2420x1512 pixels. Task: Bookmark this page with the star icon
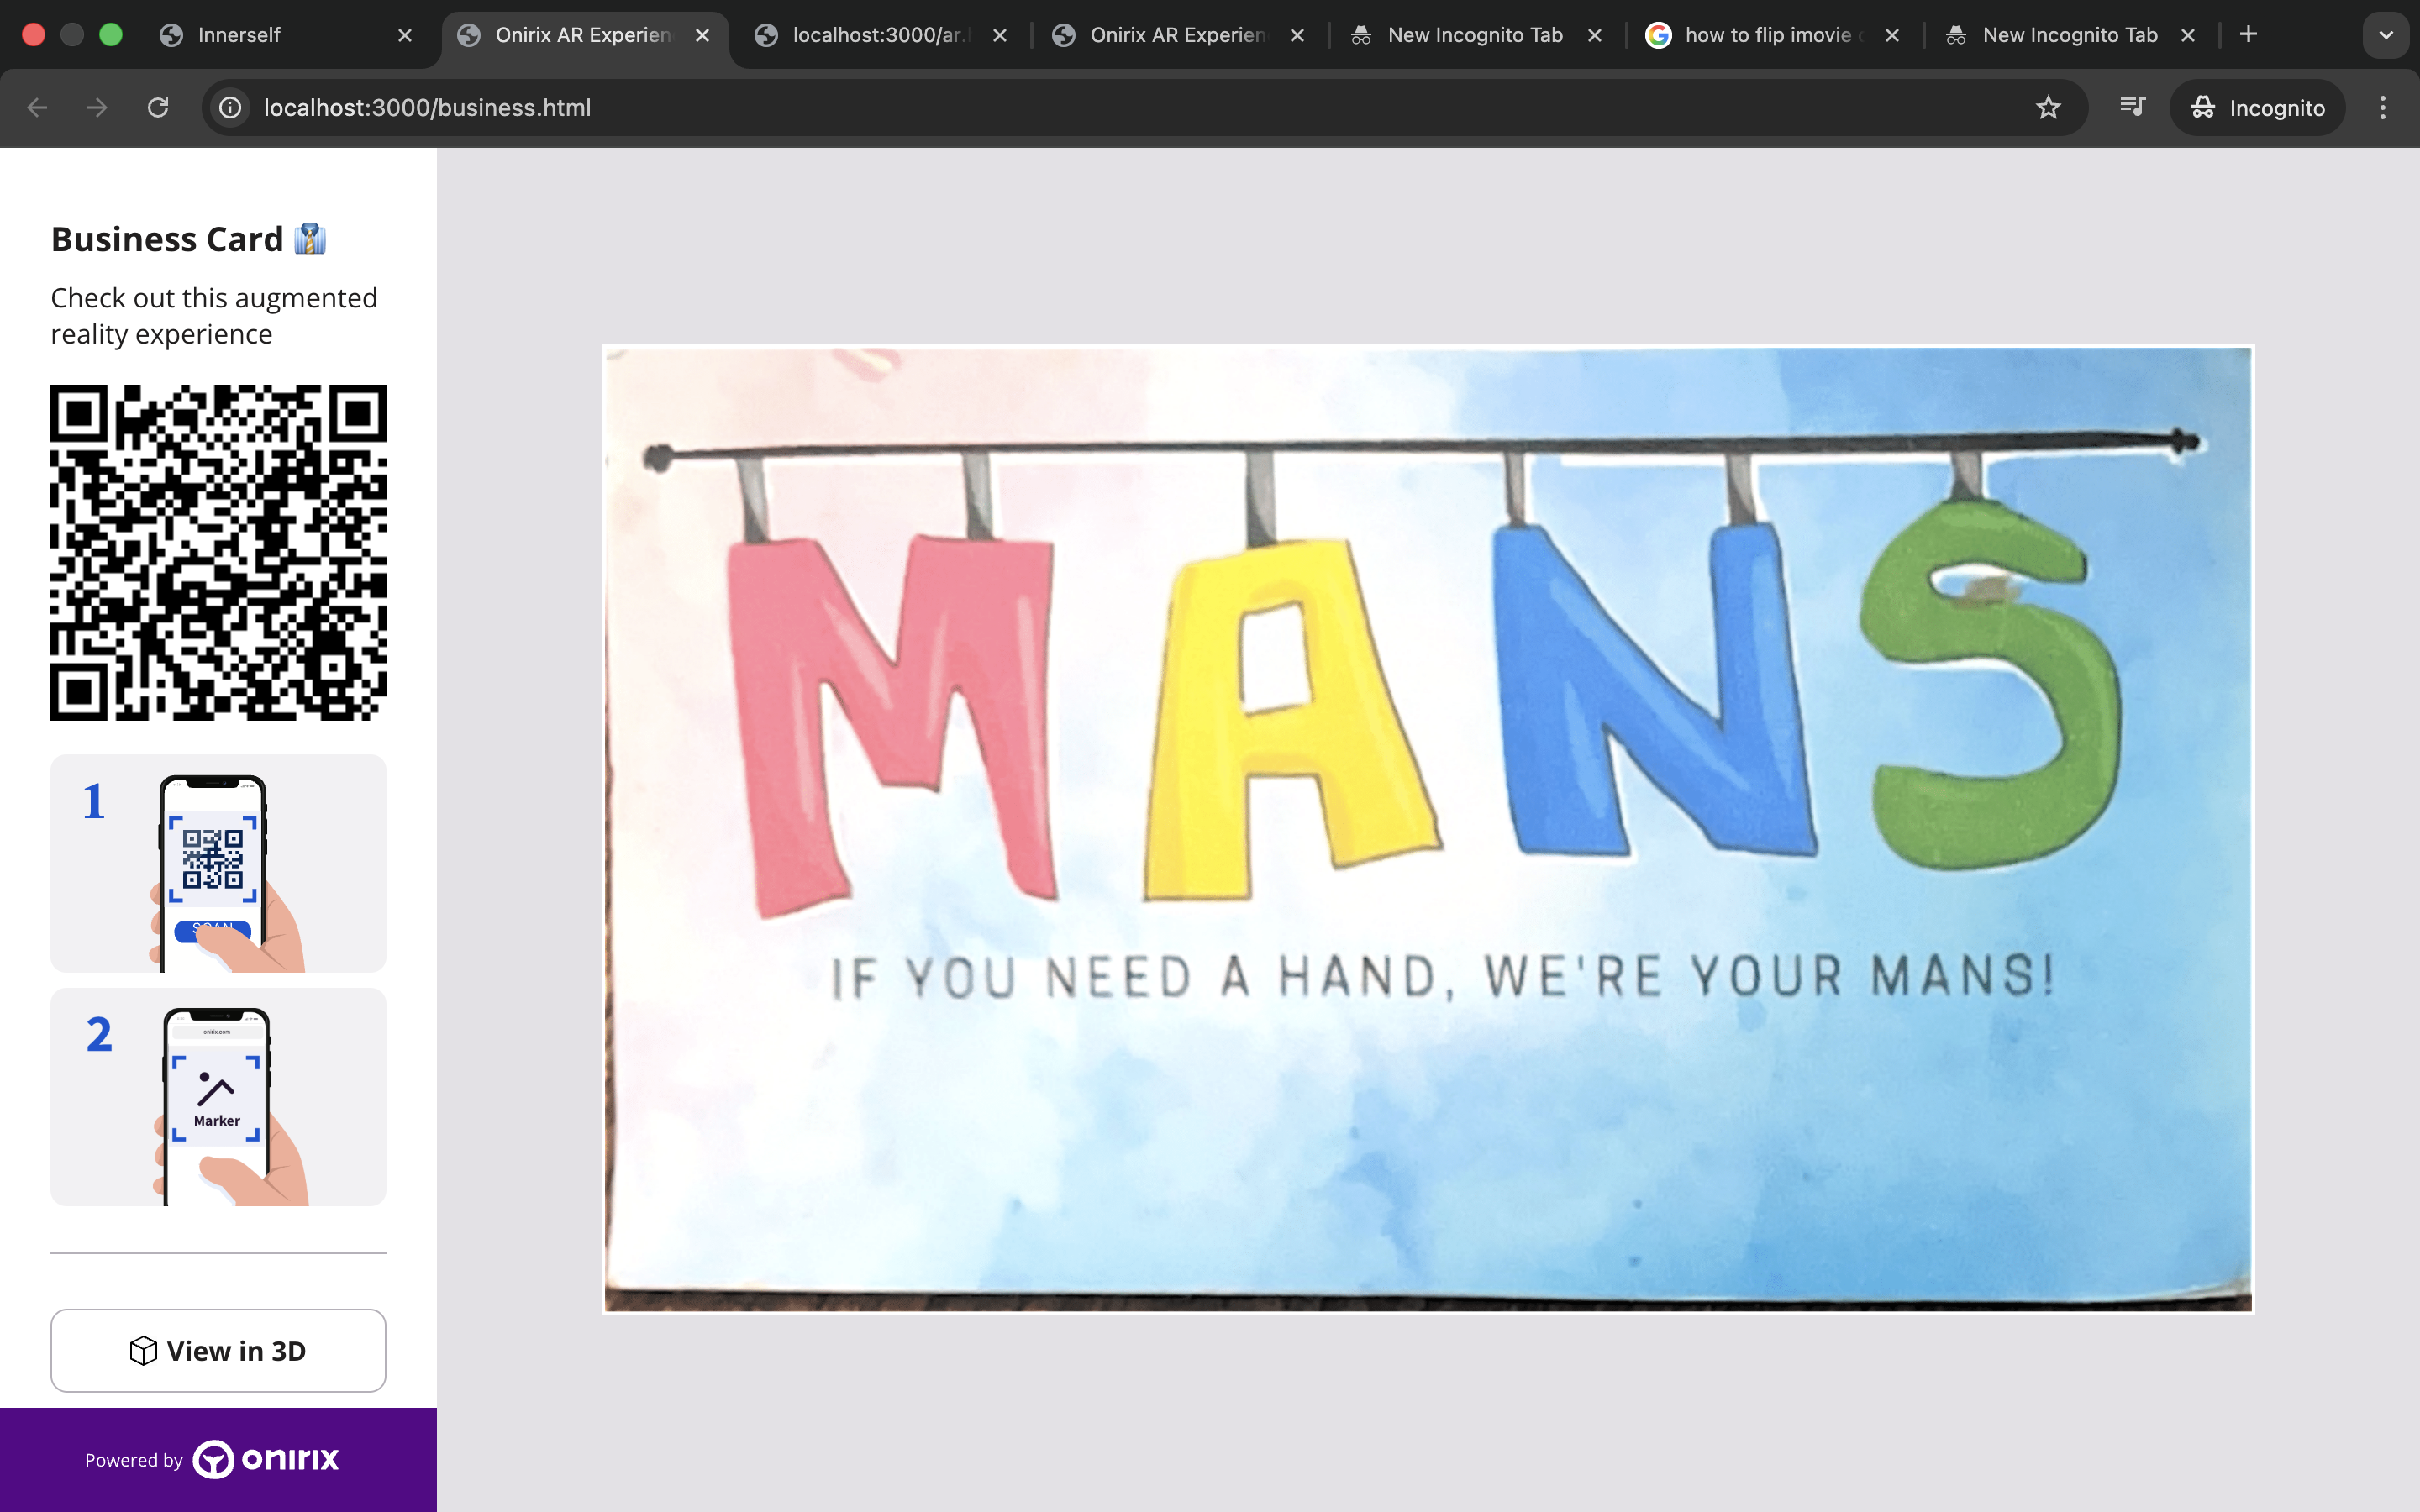pos(2048,107)
